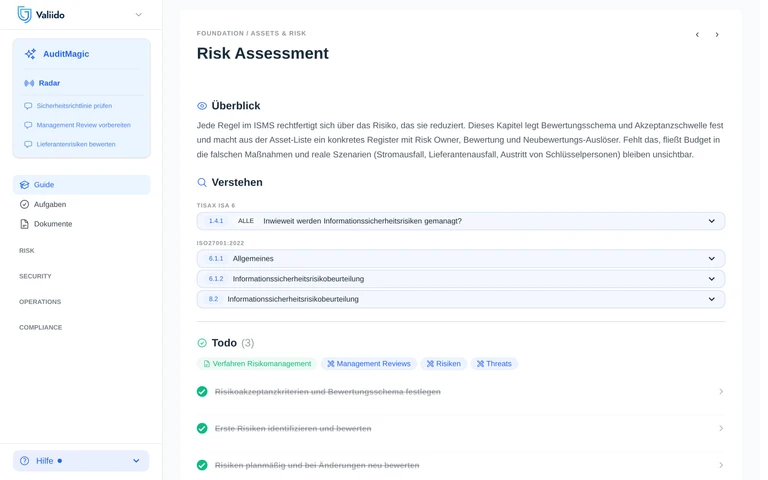768x480 pixels.
Task: Open arrow for Erste Risiken identifizieren row
Action: pos(721,429)
